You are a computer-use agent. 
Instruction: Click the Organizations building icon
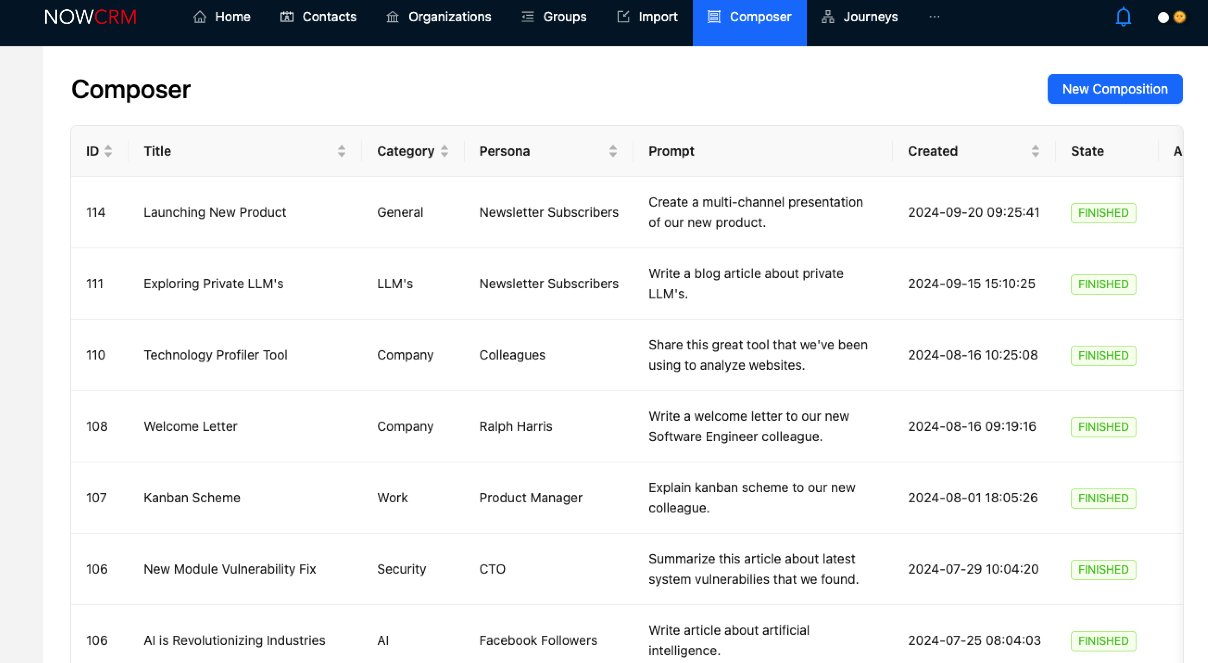(x=393, y=17)
